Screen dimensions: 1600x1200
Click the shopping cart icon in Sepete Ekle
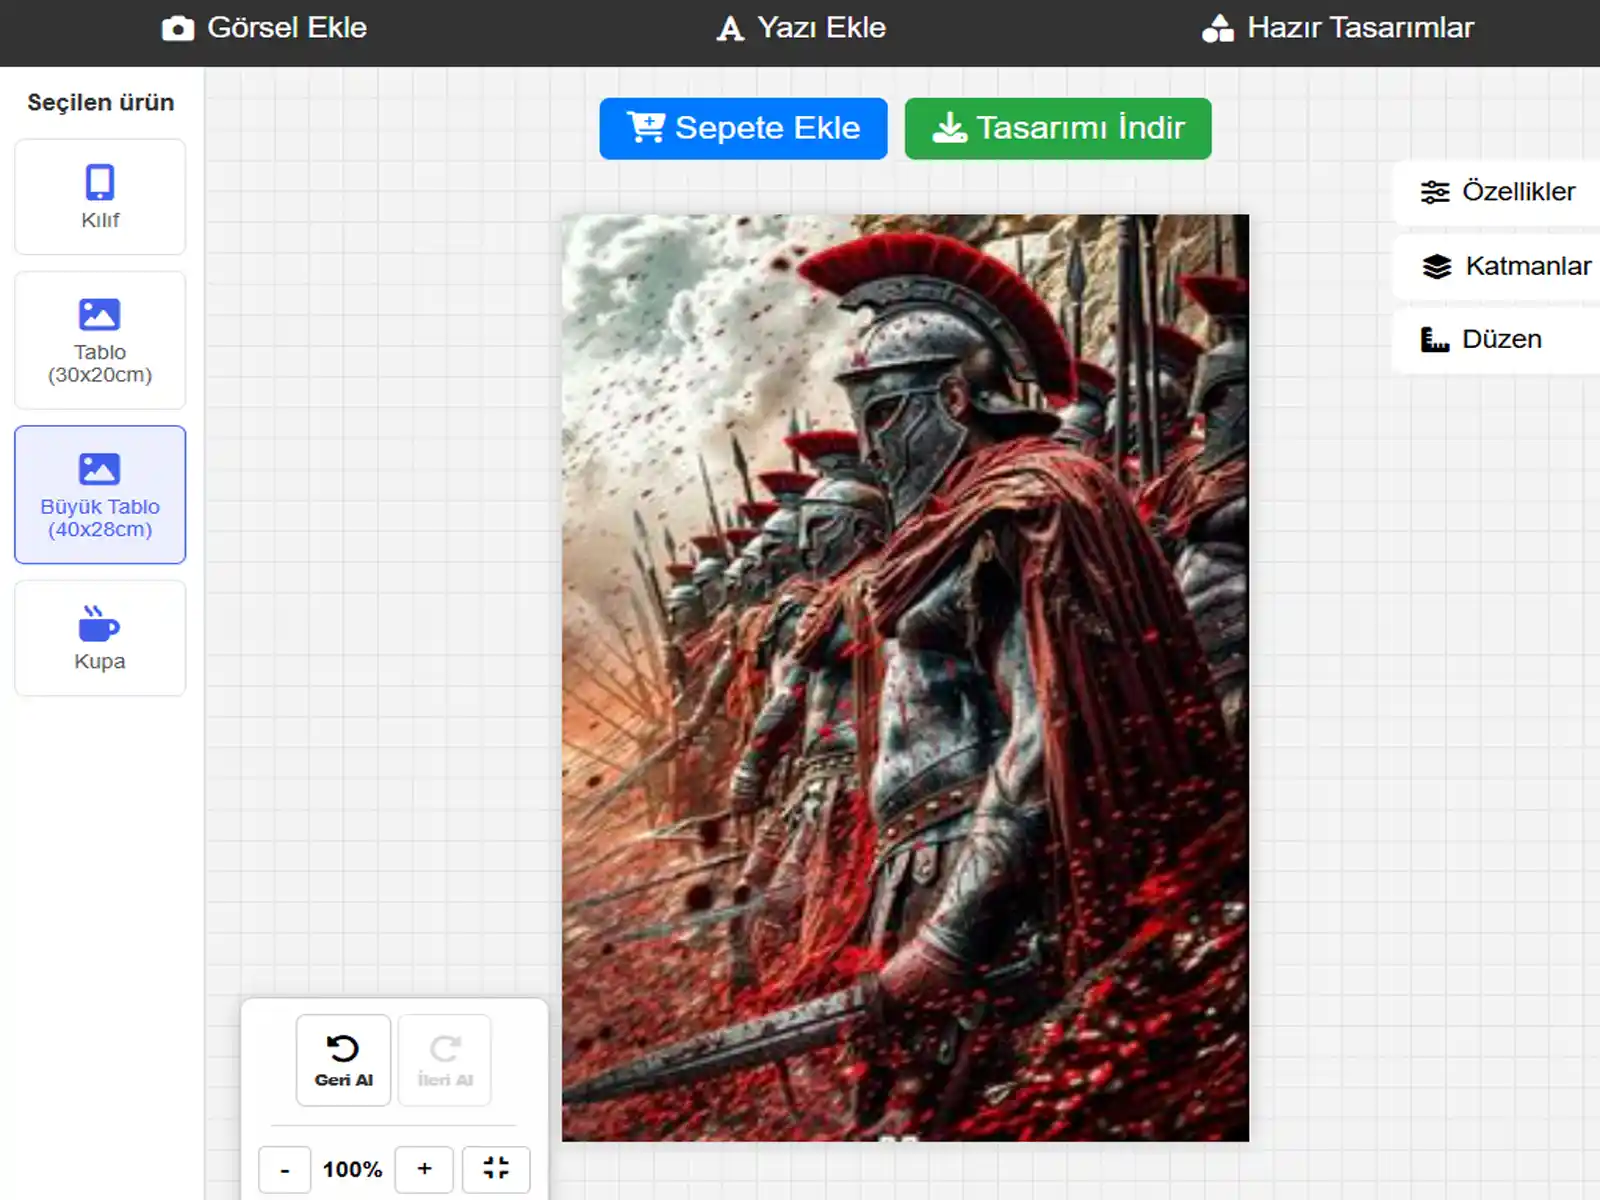point(645,128)
